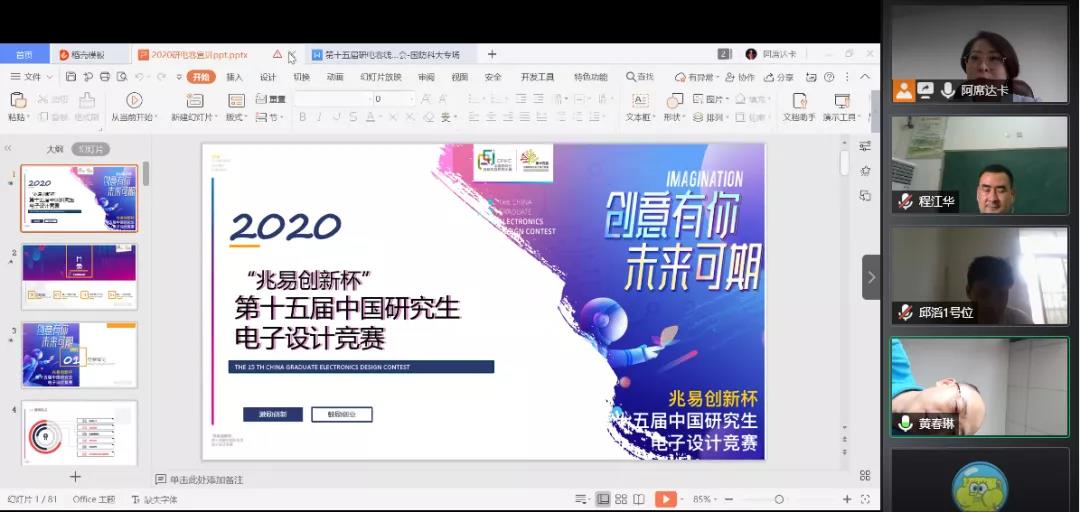Image resolution: width=1080 pixels, height=512 pixels.
Task: Toggle Strikethrough formatting
Action: [x=353, y=118]
